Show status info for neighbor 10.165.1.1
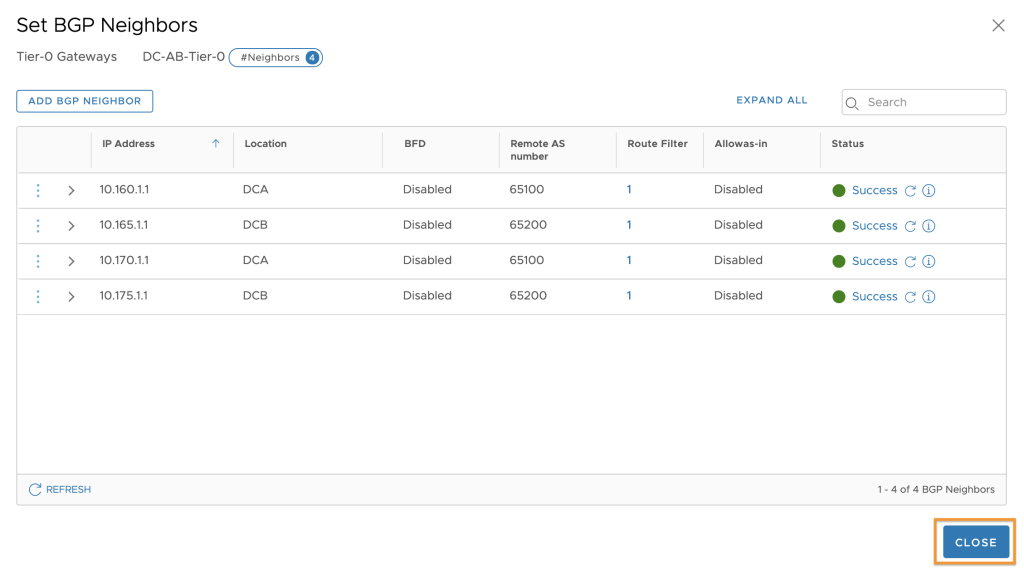 coord(929,226)
